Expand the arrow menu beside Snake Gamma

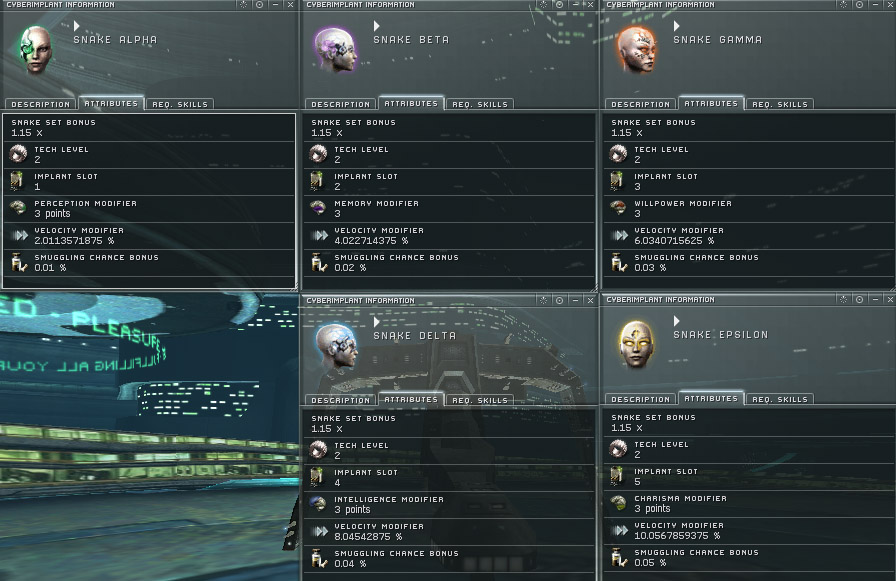tap(677, 26)
